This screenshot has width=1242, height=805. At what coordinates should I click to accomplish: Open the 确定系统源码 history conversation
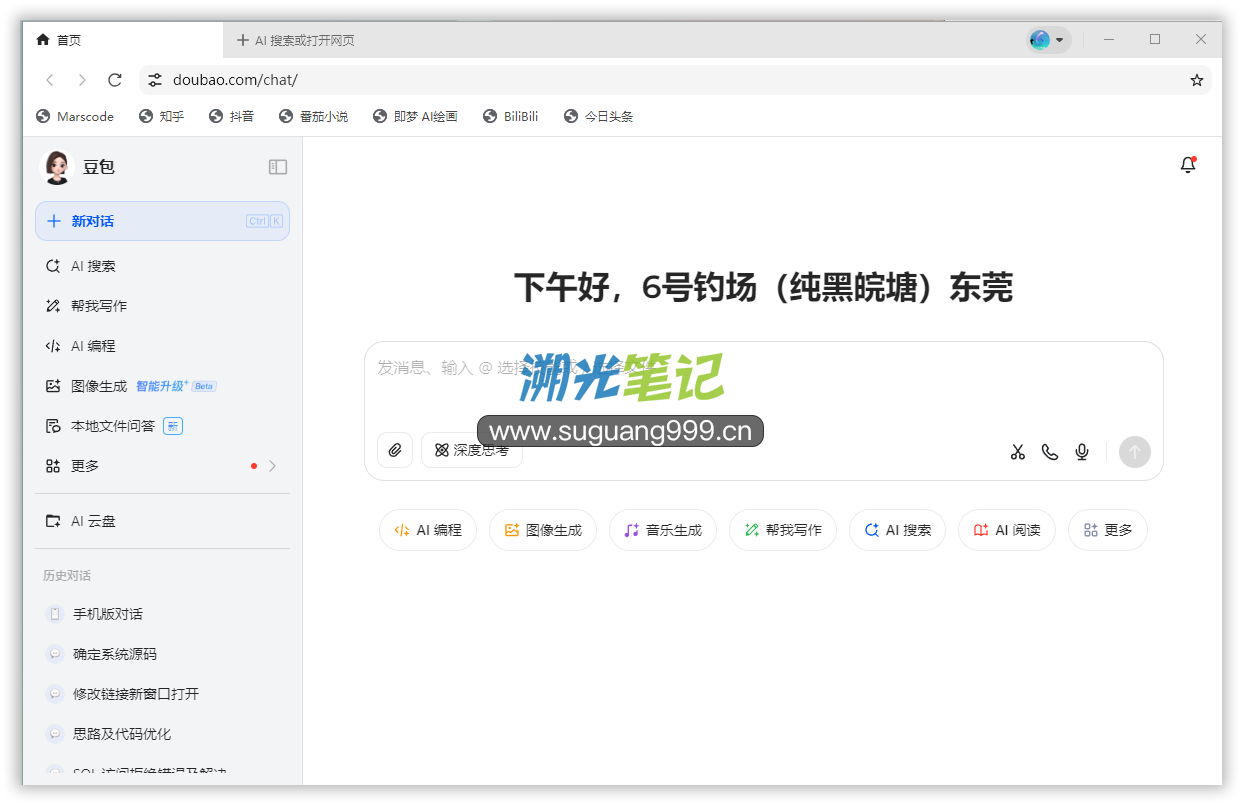point(162,654)
